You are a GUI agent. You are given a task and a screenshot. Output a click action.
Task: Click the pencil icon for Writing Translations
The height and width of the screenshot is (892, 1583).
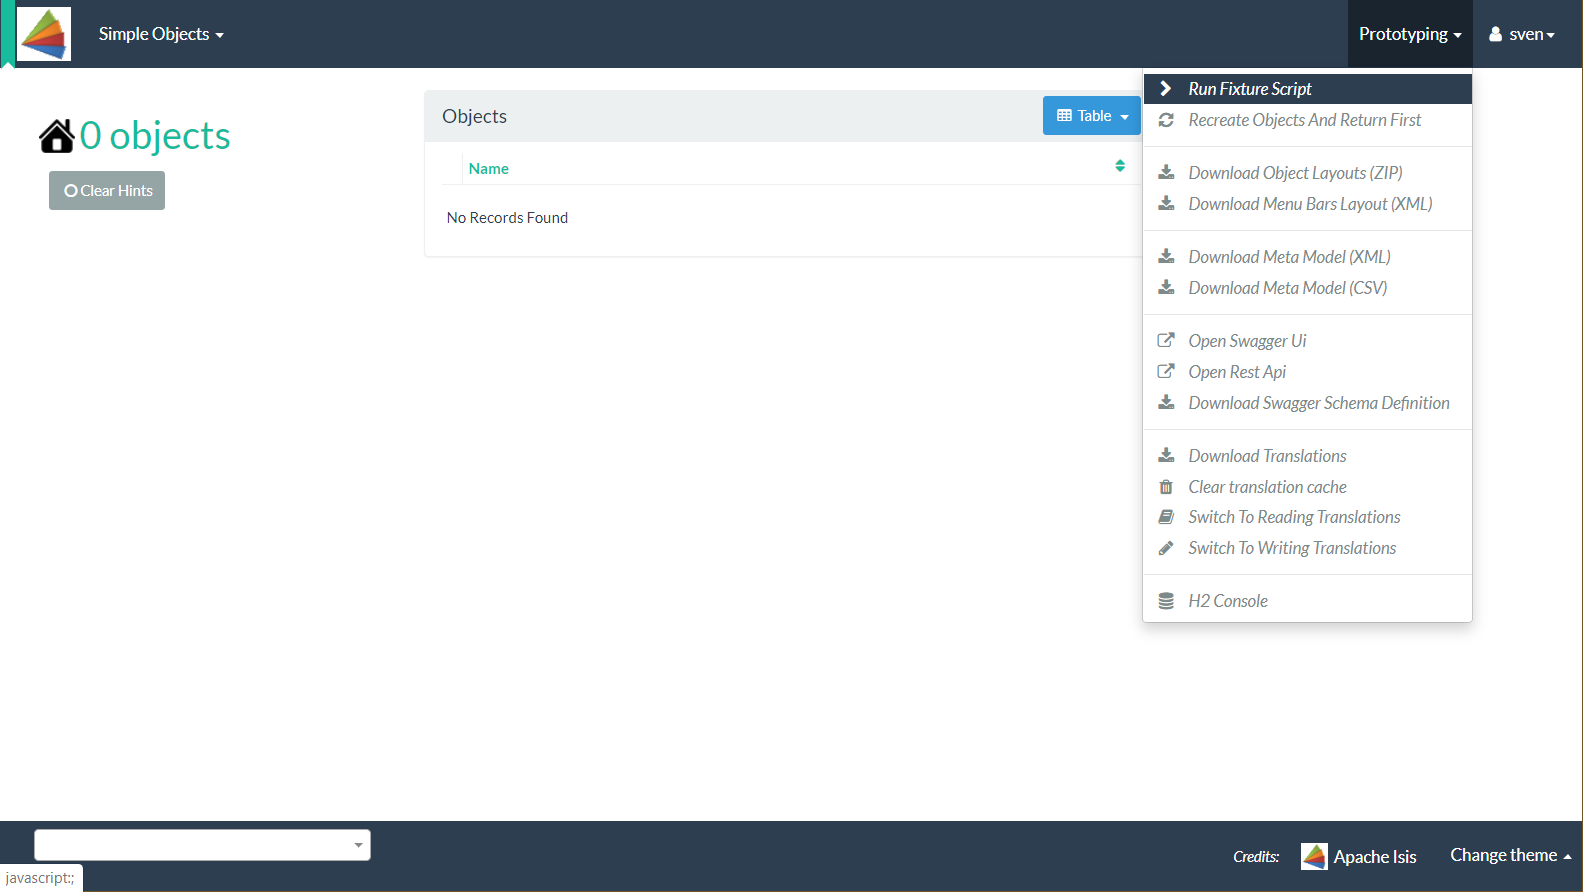tap(1166, 548)
